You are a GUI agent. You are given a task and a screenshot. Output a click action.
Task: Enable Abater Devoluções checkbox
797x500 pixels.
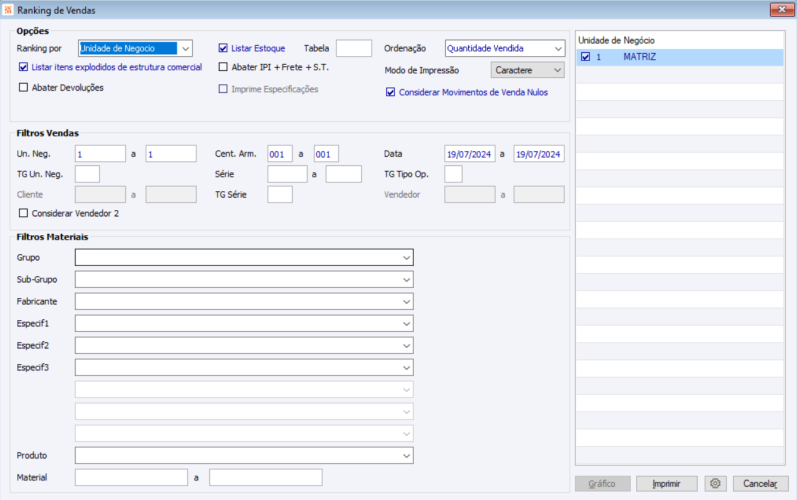23,87
